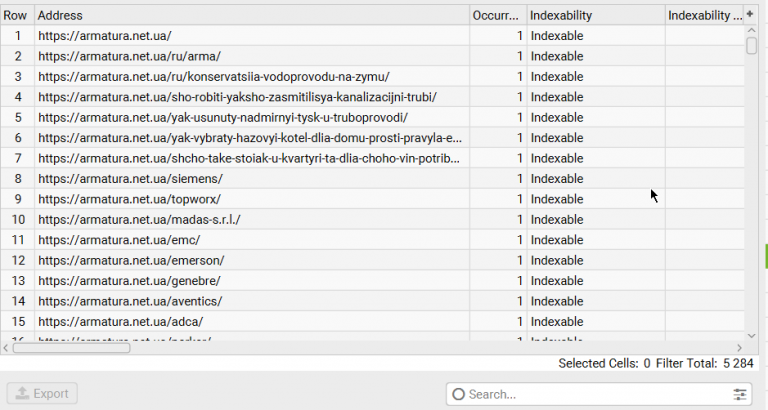
Task: Click the Row column header
Action: tap(16, 16)
